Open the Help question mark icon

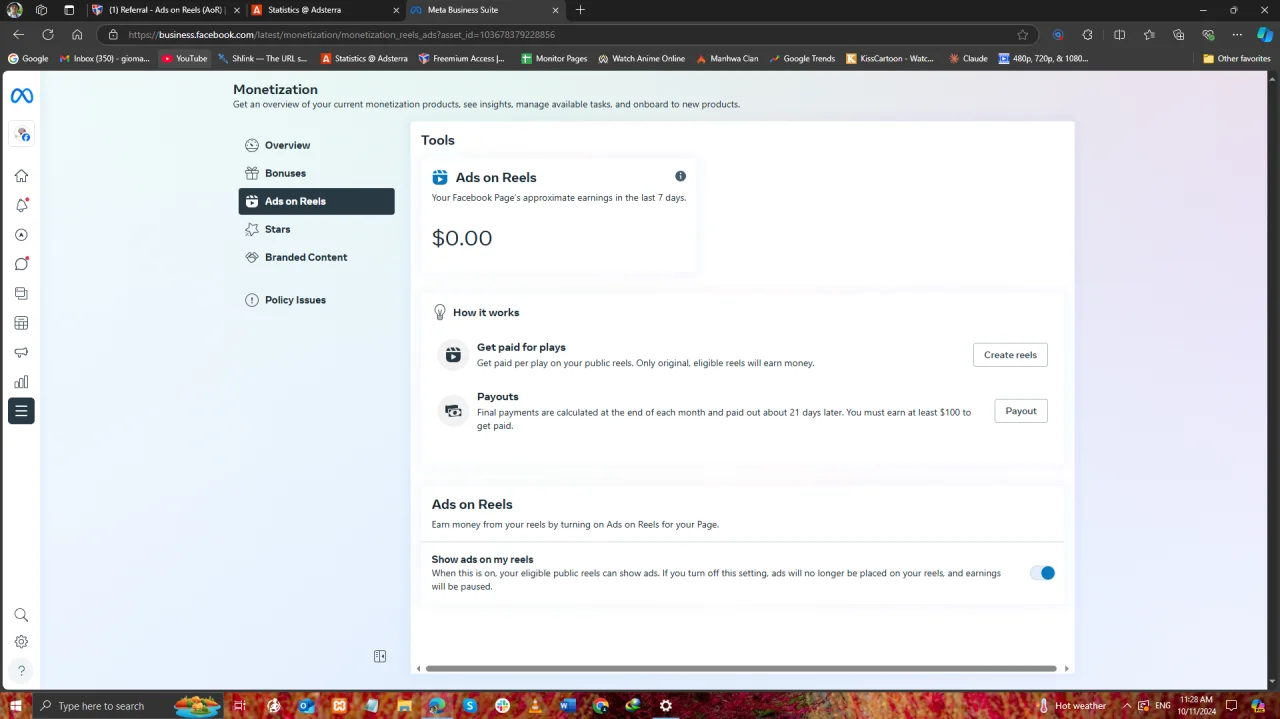click(21, 671)
